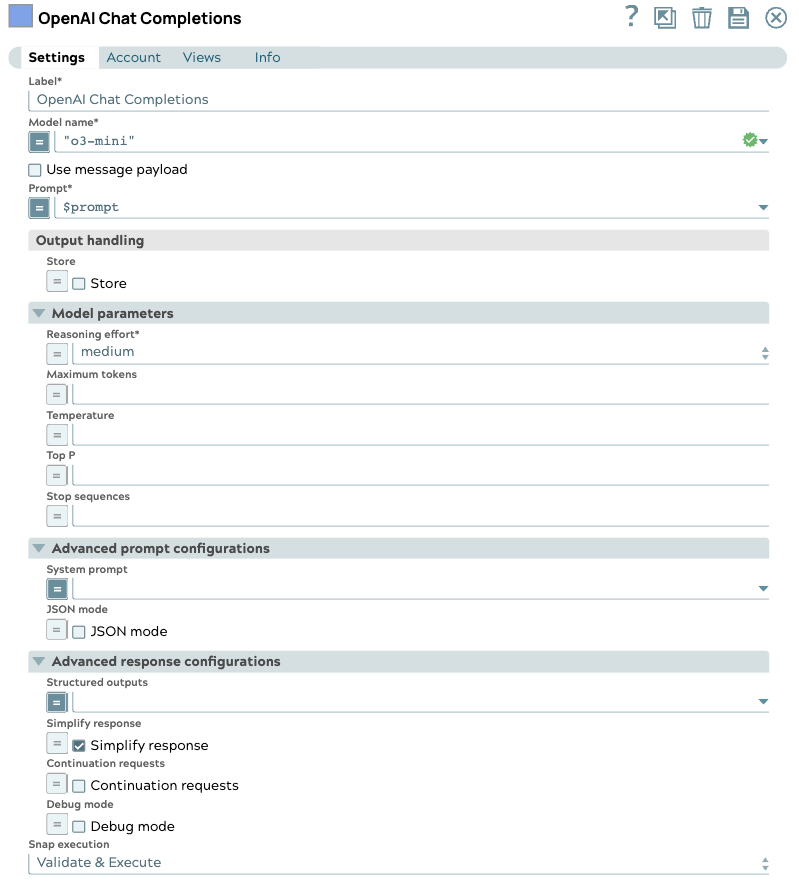This screenshot has height=891, width=799.
Task: Enable the Debug mode checkbox
Action: pyautogui.click(x=79, y=827)
